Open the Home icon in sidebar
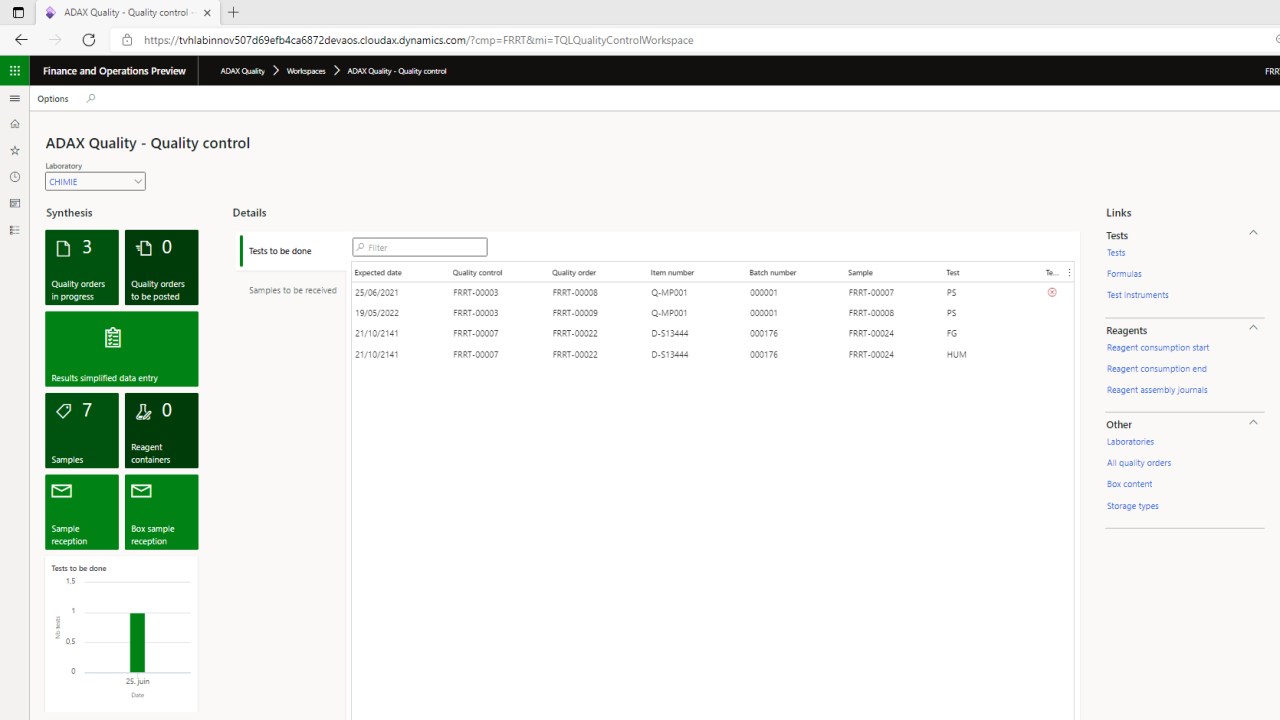This screenshot has height=720, width=1280. coord(15,124)
